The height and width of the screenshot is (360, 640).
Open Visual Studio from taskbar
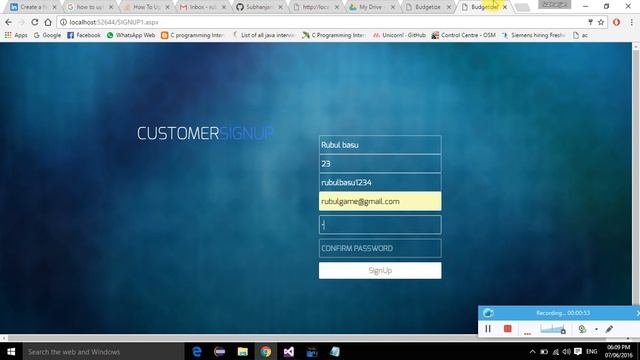(289, 351)
